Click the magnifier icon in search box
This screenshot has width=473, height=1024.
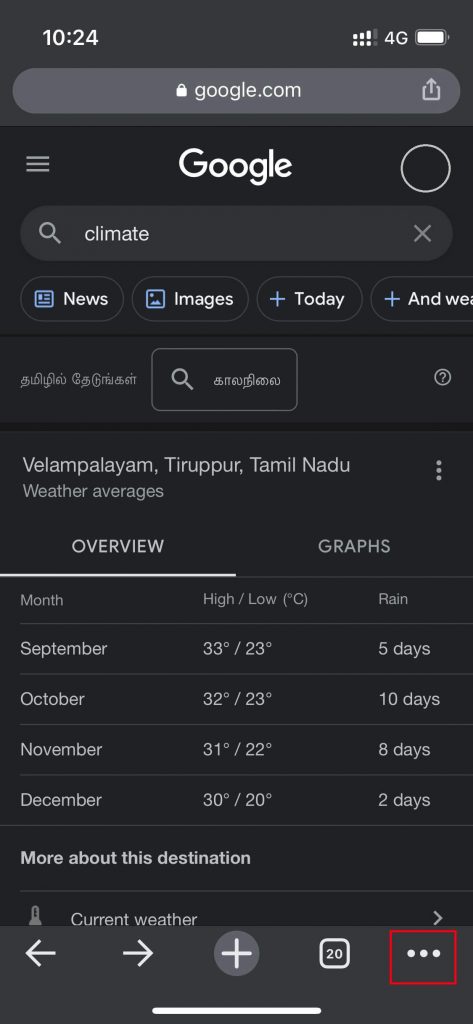point(50,233)
